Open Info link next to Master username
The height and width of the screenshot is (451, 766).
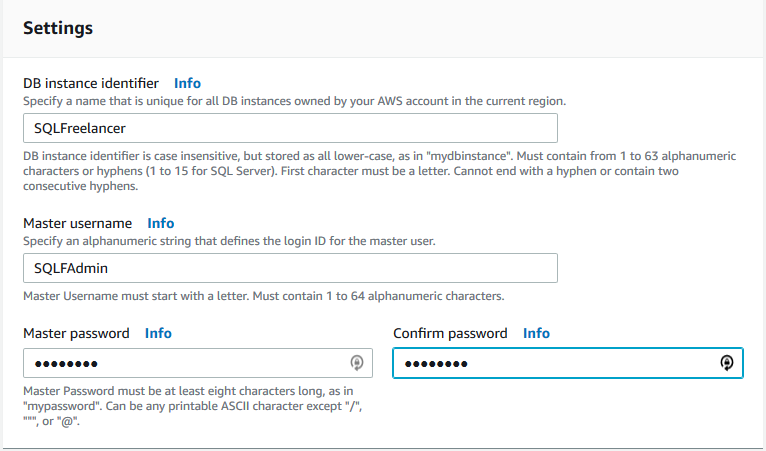(161, 223)
